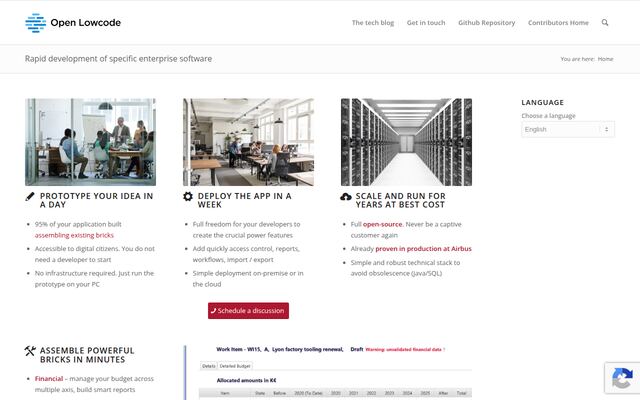The width and height of the screenshot is (640, 400).
Task: Open Get in touch menu item
Action: 426,23
